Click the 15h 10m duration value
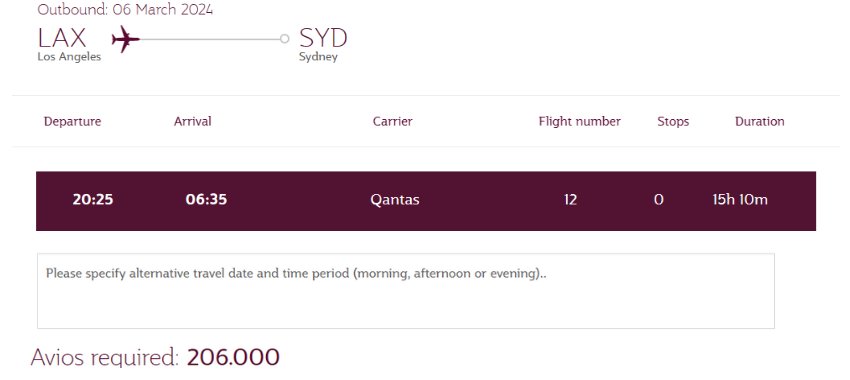The image size is (850, 380). [740, 199]
